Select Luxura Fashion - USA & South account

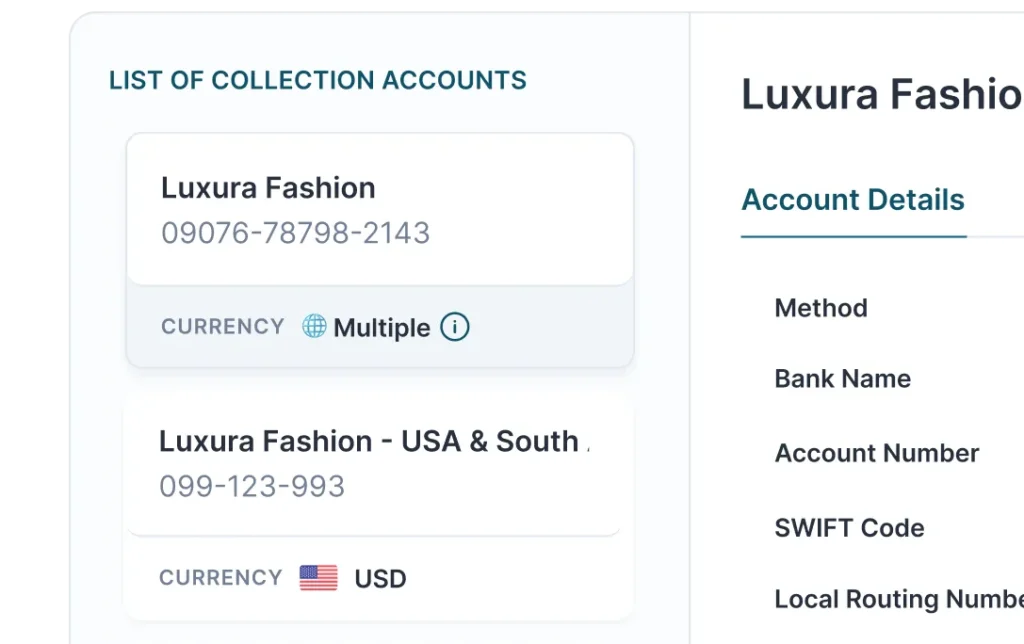(x=370, y=441)
